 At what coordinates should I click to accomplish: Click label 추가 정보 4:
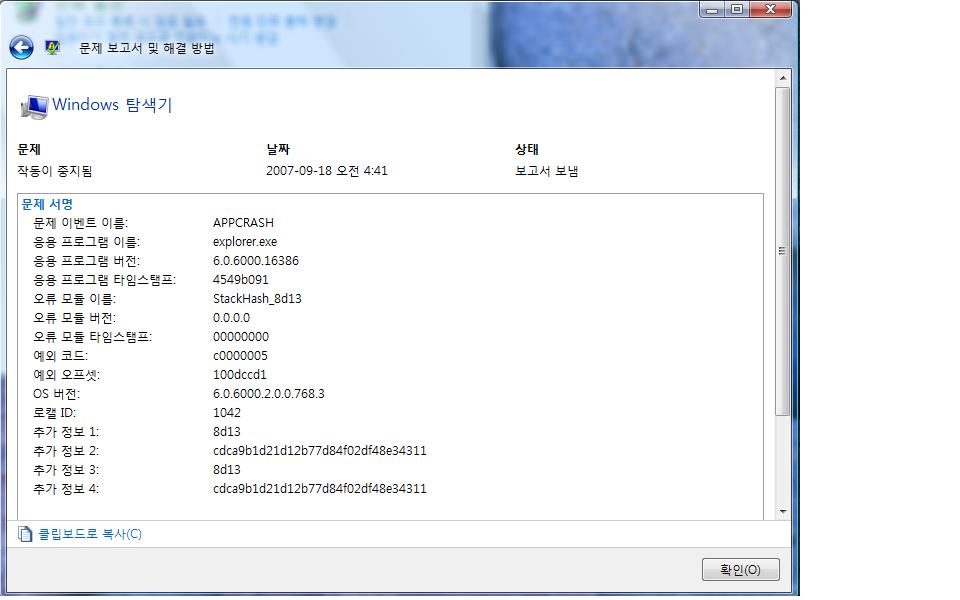[x=66, y=489]
